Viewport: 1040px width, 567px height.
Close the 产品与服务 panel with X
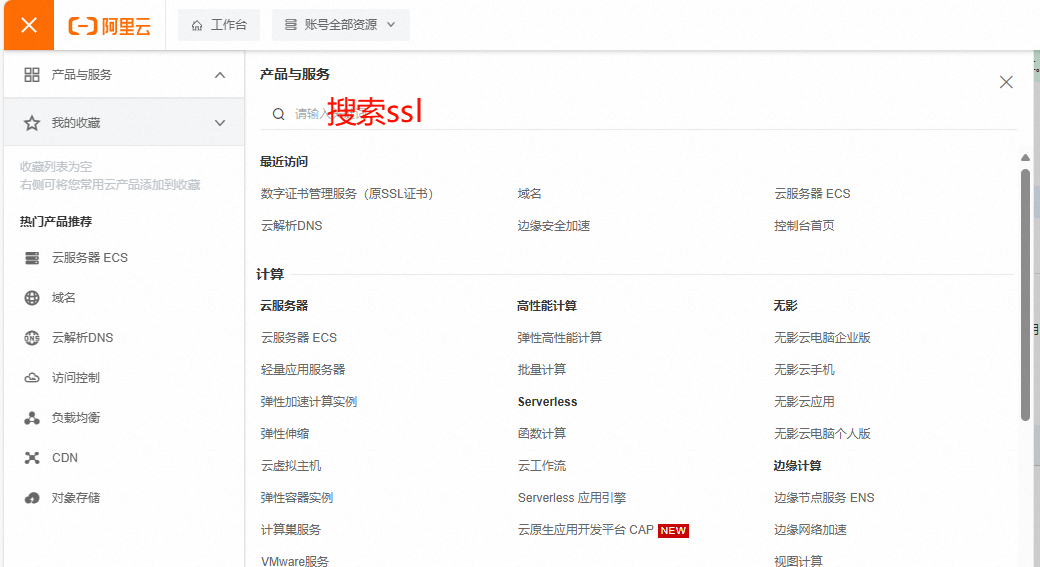(x=1006, y=82)
